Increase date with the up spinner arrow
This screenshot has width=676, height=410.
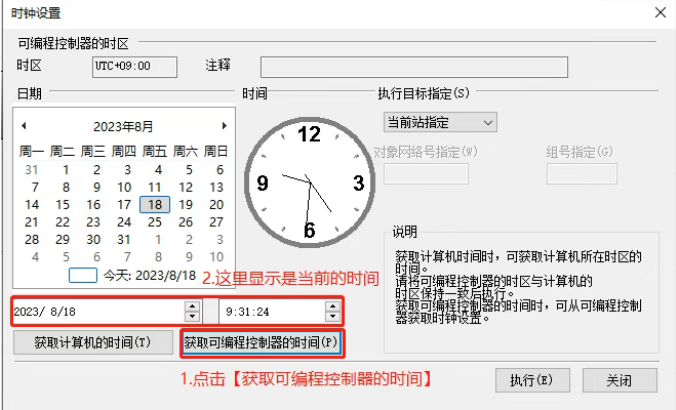[x=191, y=307]
